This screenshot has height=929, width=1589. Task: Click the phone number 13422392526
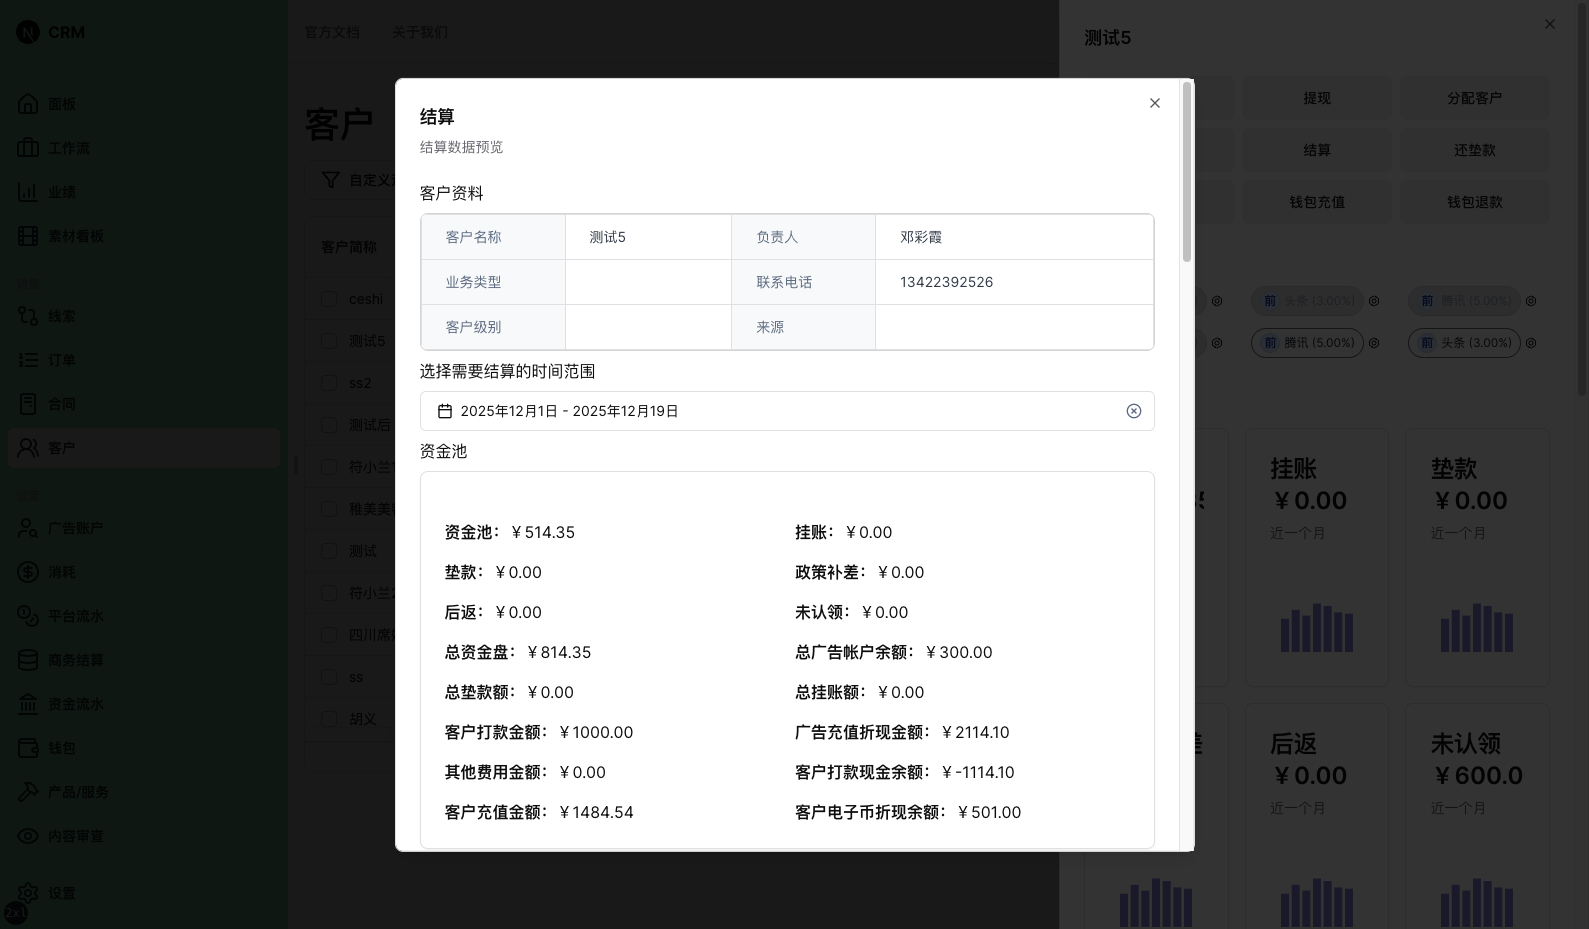[x=946, y=282]
